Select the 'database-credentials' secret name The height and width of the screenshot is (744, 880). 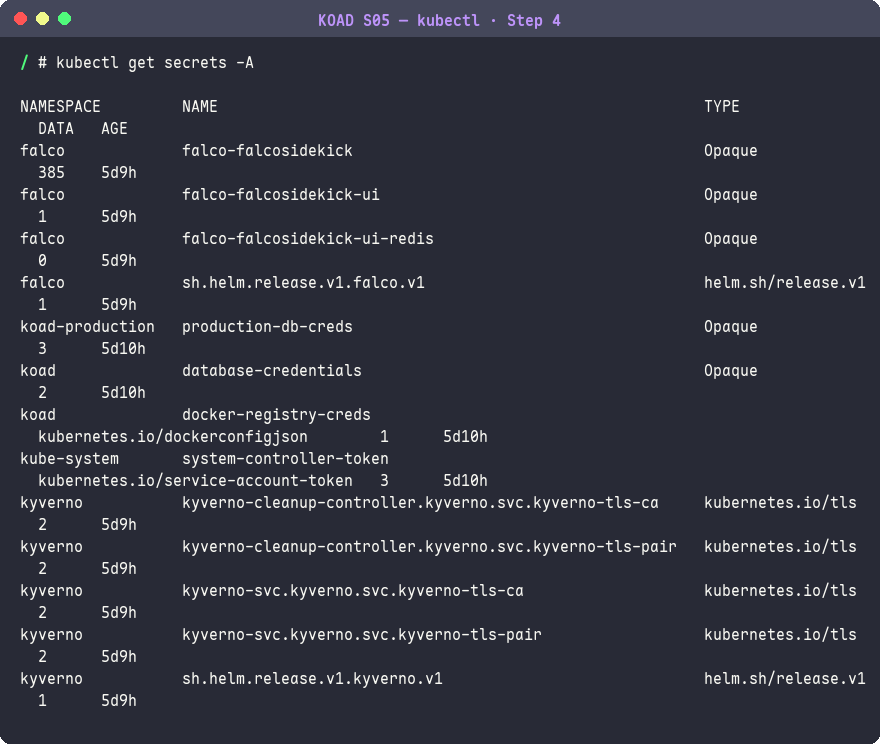point(272,371)
